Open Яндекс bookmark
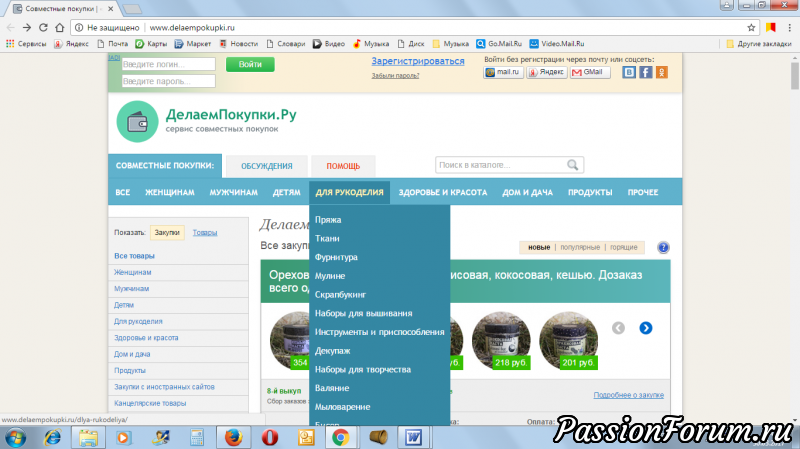Viewport: 800px width, 449px height. (x=72, y=44)
